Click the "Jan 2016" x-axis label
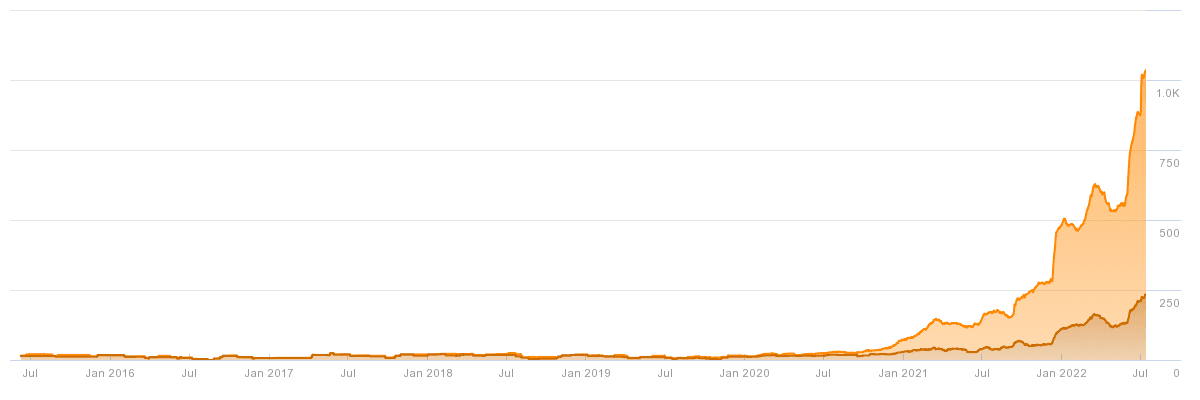Image resolution: width=1200 pixels, height=400 pixels. tap(109, 373)
